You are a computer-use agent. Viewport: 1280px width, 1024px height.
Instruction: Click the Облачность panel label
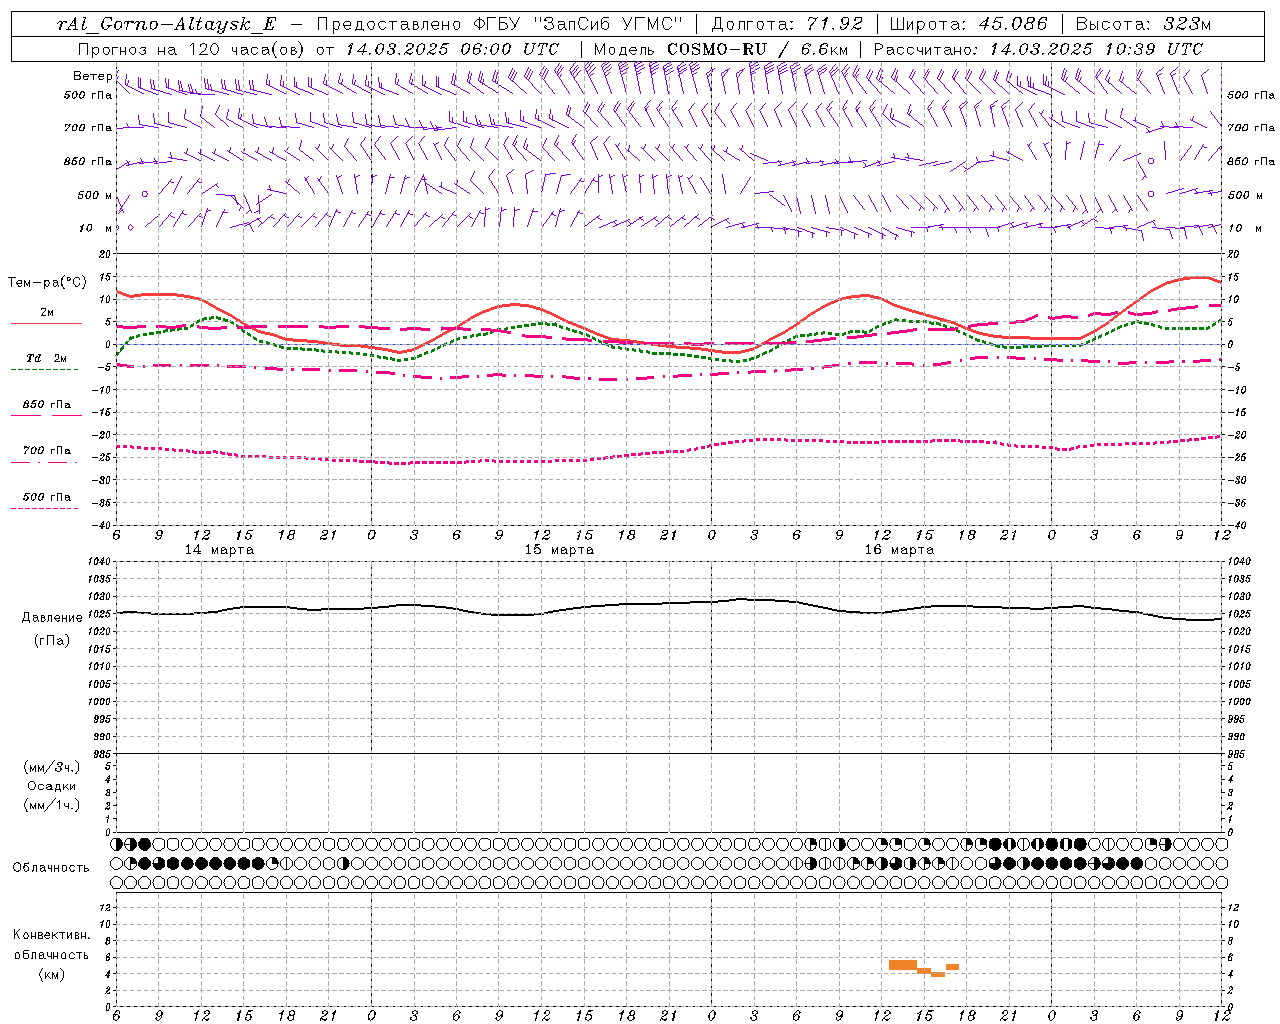[x=51, y=867]
